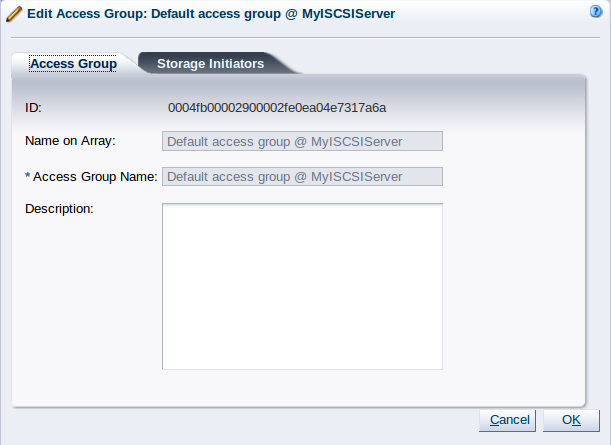Open the help icon in dialog header
This screenshot has width=611, height=445.
pos(595,12)
